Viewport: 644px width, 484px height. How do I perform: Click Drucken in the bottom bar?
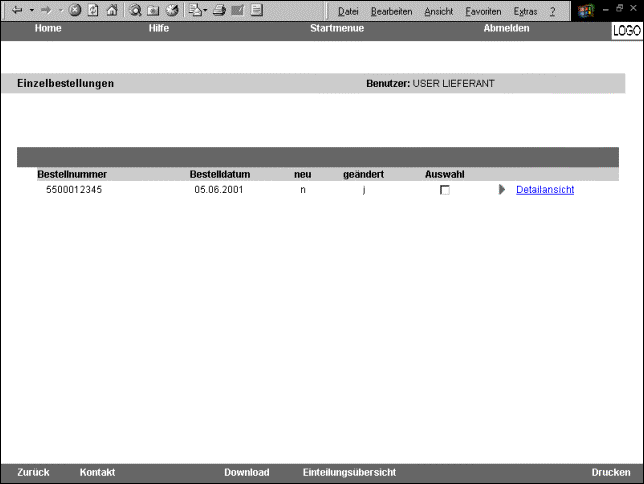point(611,472)
